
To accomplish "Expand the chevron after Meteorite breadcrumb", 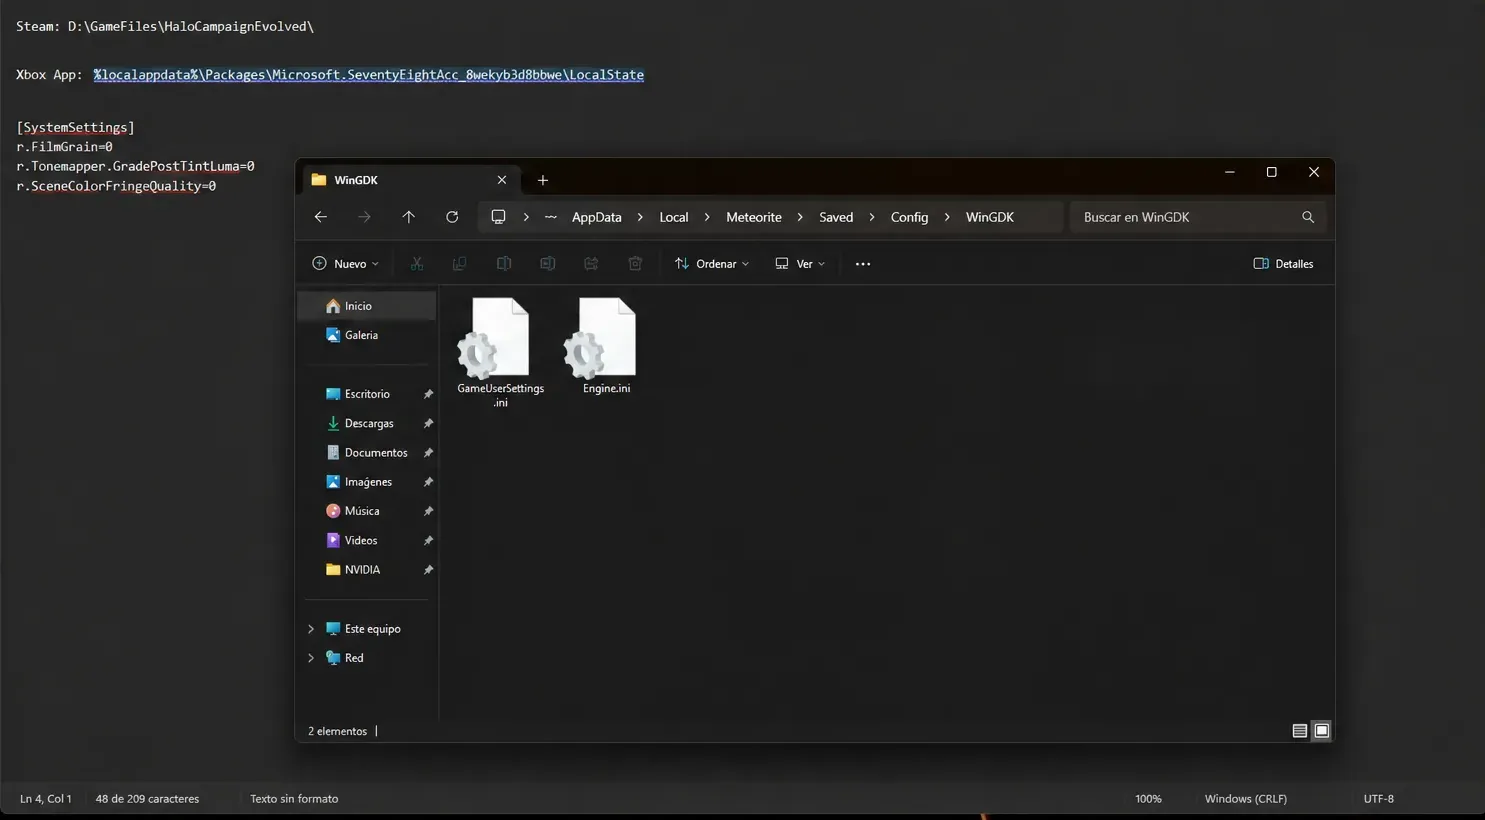I will (800, 217).
